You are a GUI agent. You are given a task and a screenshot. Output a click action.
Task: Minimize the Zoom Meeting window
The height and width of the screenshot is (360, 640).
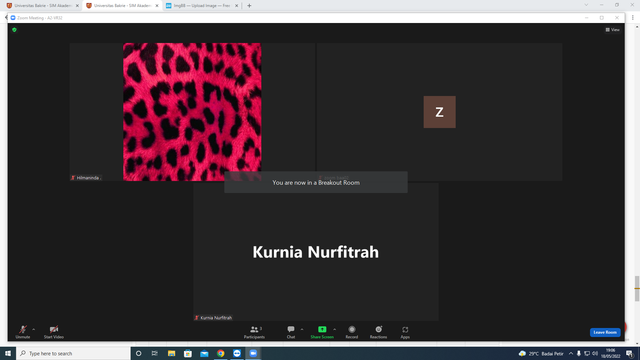click(587, 18)
